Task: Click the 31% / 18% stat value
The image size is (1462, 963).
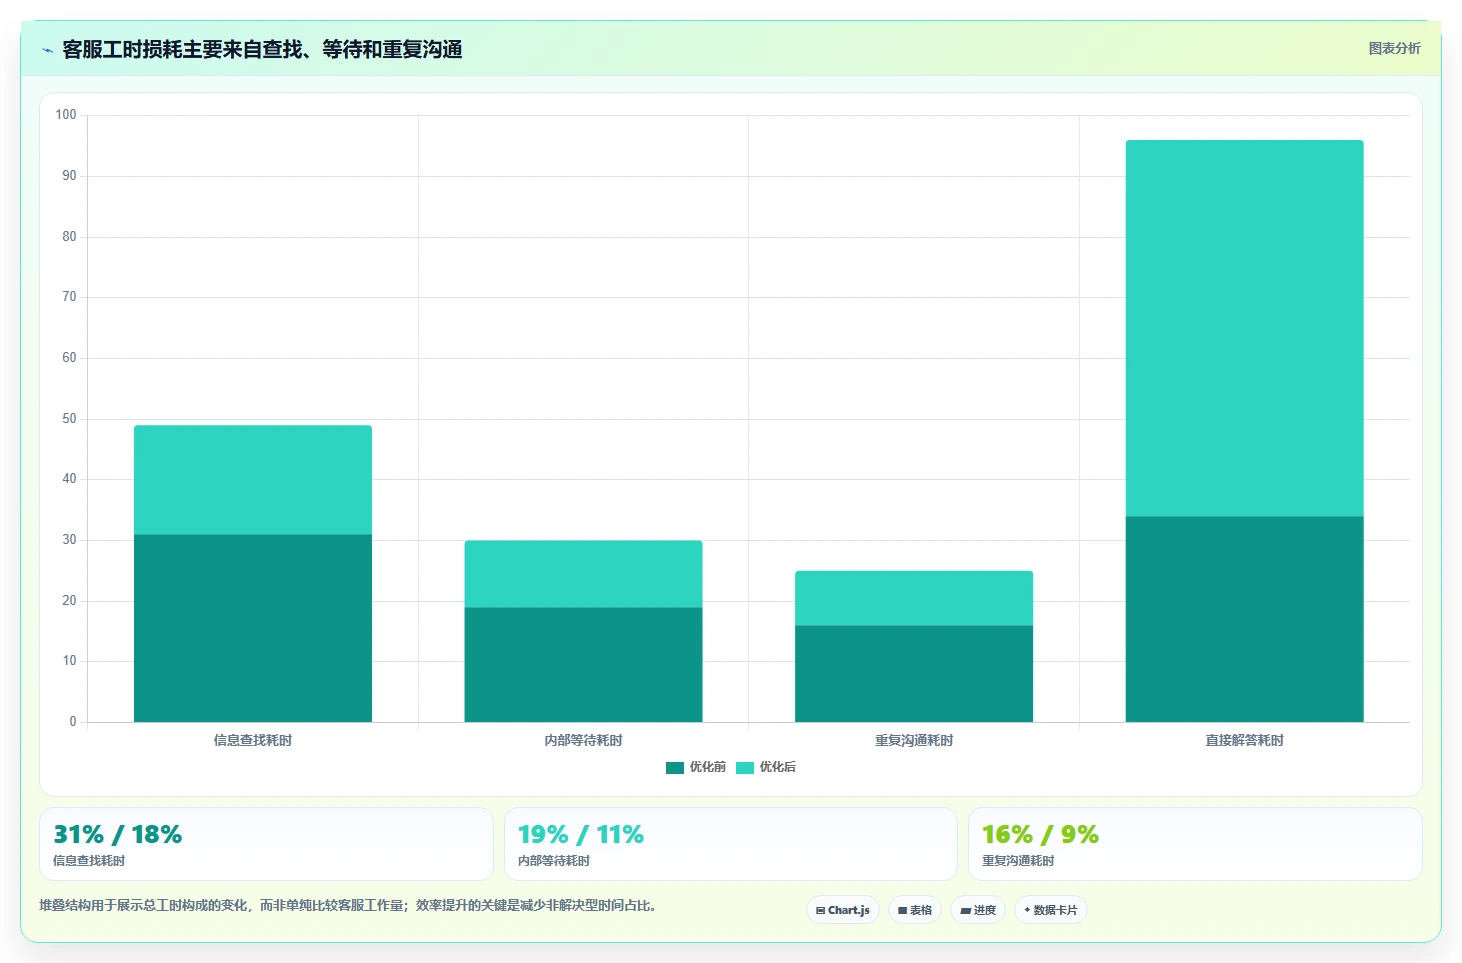Action: click(x=118, y=835)
